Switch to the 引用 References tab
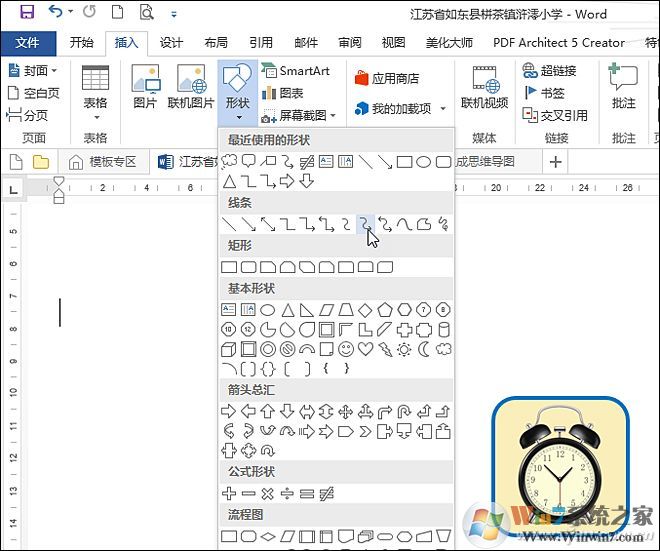The width and height of the screenshot is (660, 551). point(261,43)
